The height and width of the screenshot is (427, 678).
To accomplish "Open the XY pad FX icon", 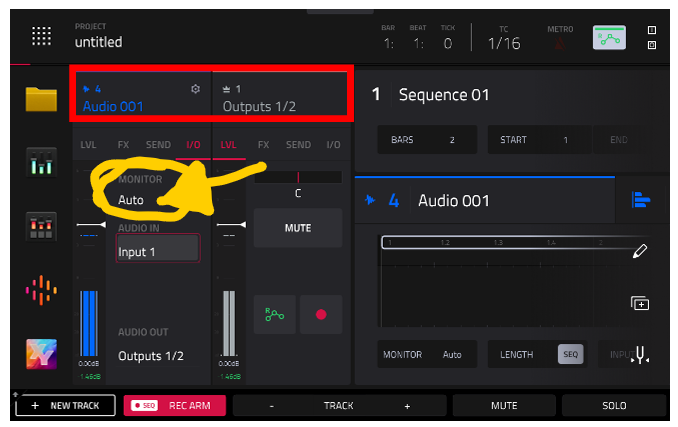I will tap(41, 354).
